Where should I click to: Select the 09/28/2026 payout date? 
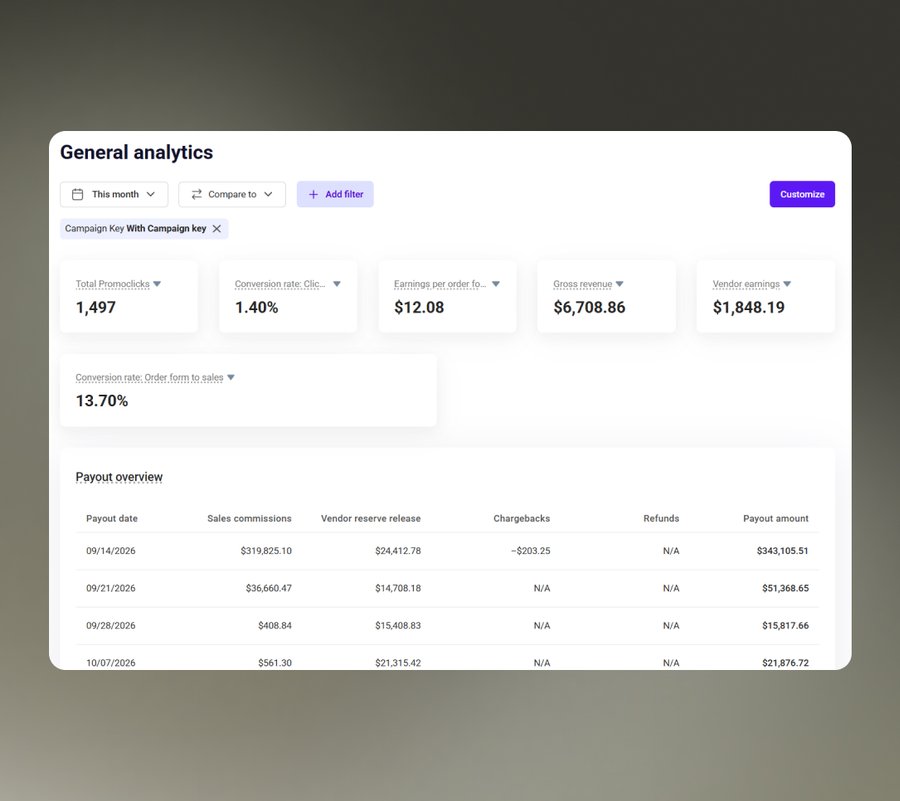coord(111,625)
